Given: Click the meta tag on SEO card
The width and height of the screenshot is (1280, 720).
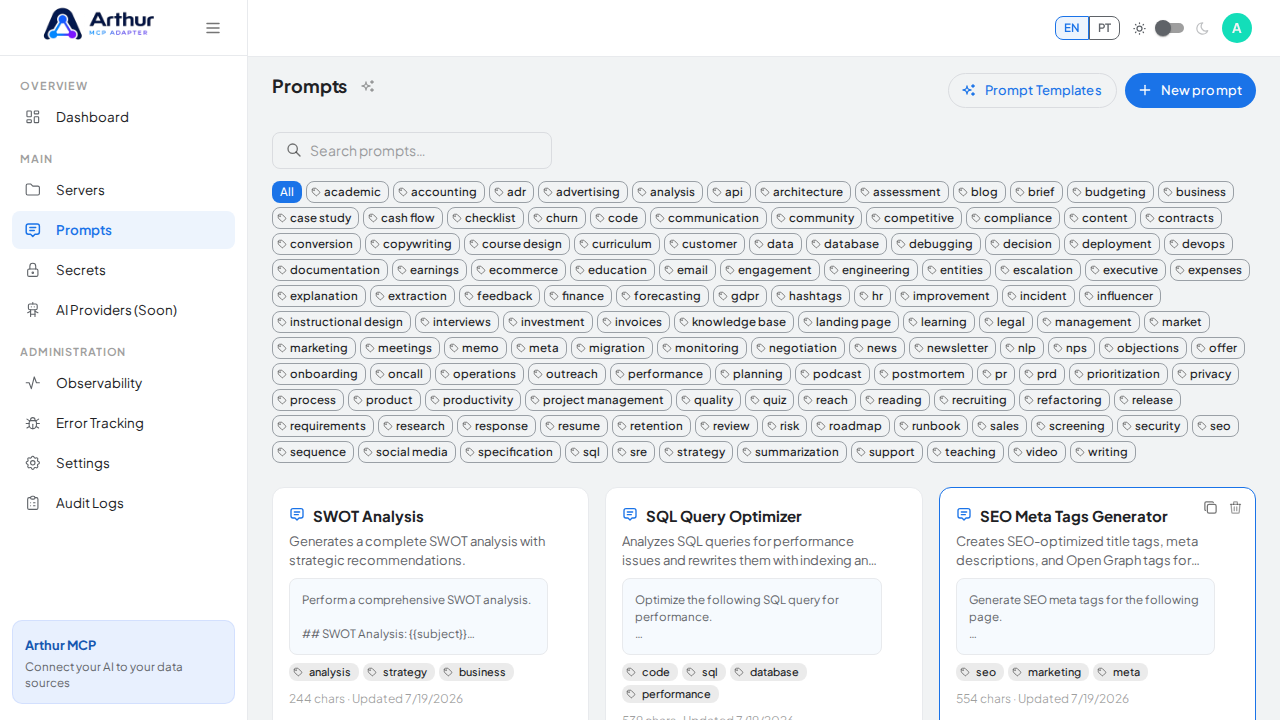Looking at the screenshot, I should (1119, 672).
